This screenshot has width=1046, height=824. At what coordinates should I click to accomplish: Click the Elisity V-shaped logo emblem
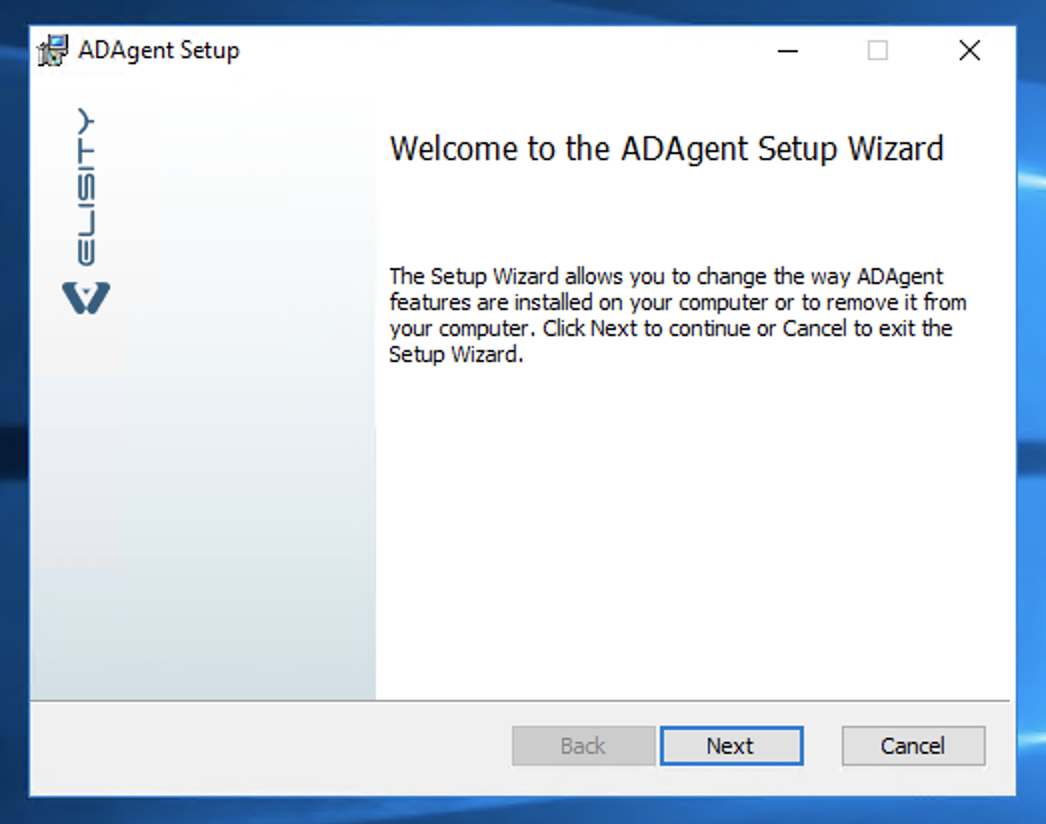click(86, 298)
